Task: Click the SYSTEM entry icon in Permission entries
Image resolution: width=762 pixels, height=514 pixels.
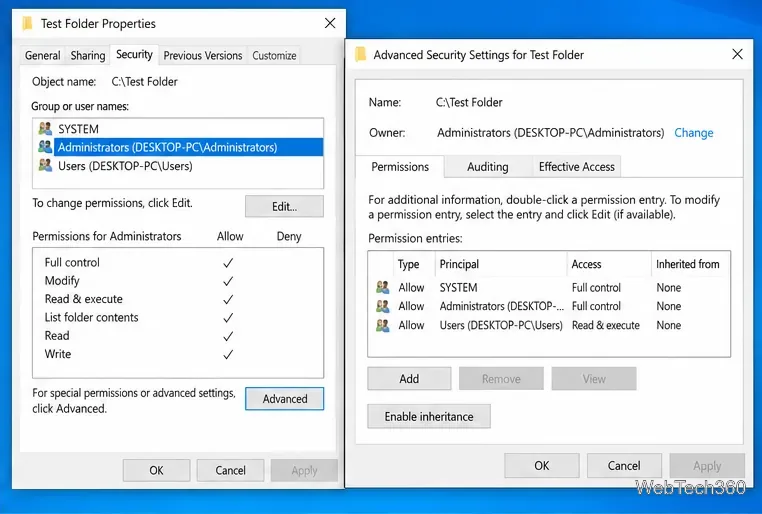Action: (x=383, y=287)
